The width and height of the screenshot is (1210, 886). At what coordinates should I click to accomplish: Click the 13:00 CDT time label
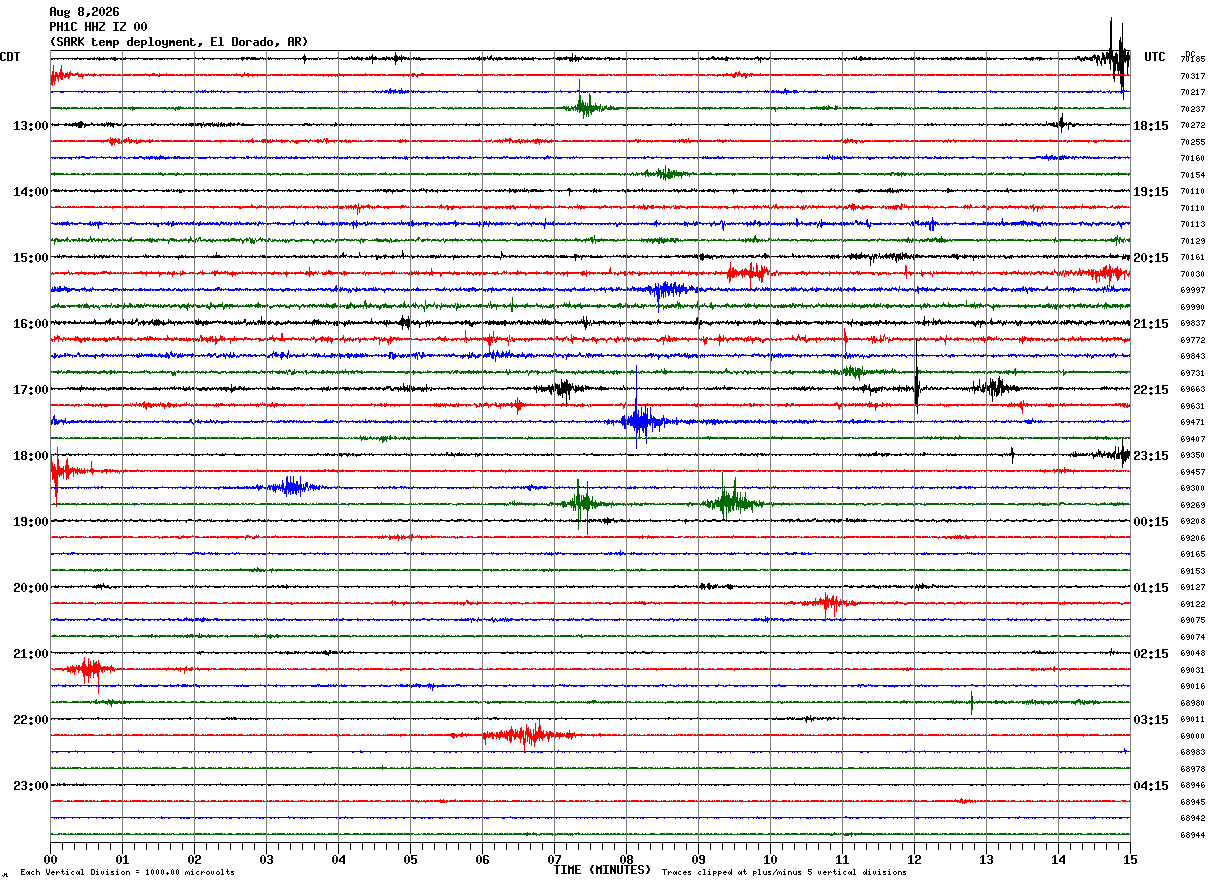(30, 126)
